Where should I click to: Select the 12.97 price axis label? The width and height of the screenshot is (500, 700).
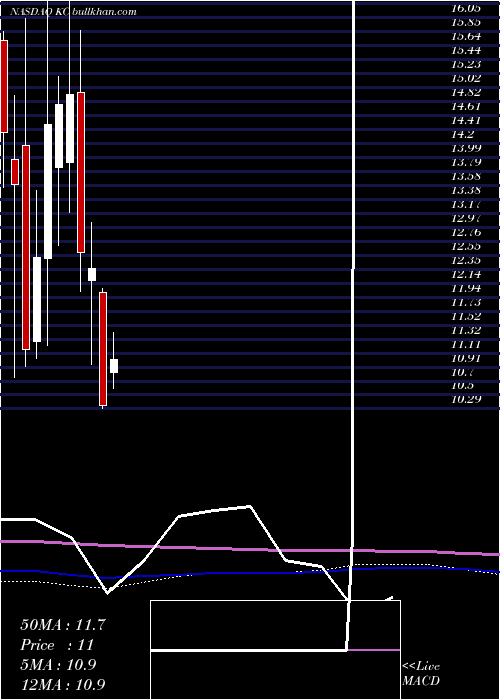(x=466, y=218)
